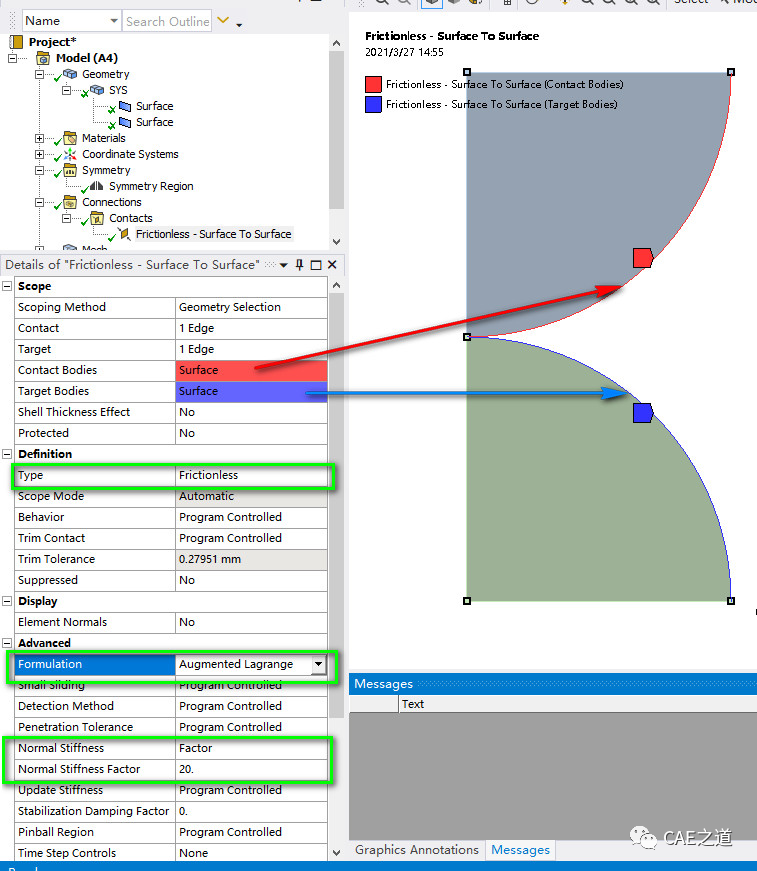
Task: Click the Contact value 1 Edge
Action: [x=251, y=328]
